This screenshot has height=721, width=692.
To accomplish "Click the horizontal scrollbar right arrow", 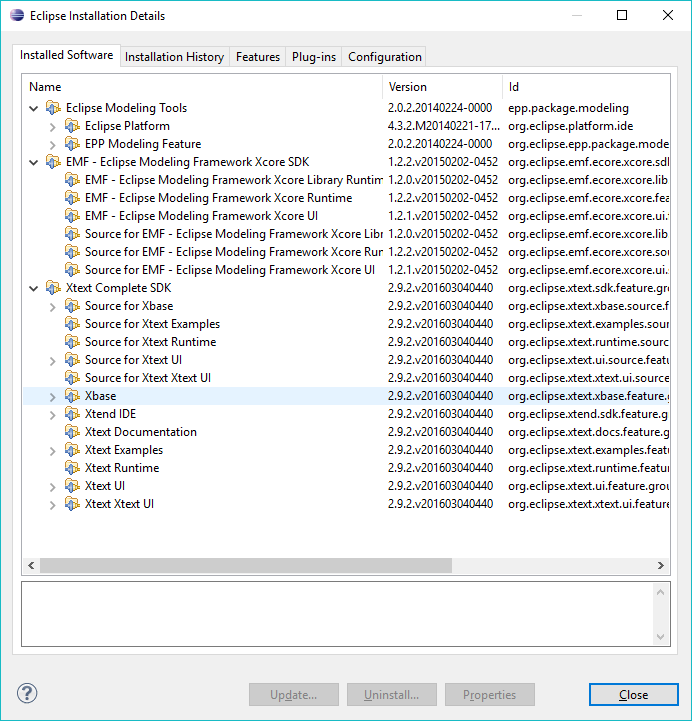I will pos(661,565).
